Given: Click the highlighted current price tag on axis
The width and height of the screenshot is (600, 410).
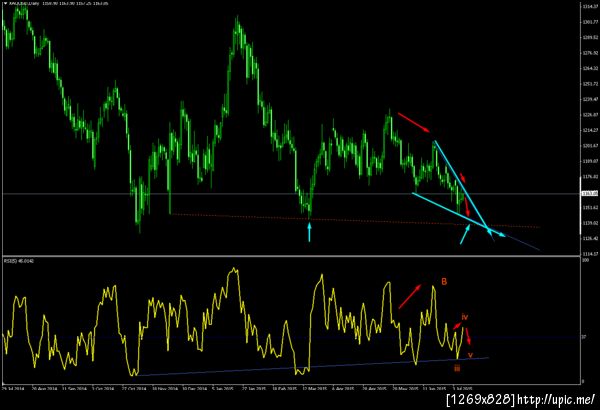Looking at the screenshot, I should tap(590, 193).
